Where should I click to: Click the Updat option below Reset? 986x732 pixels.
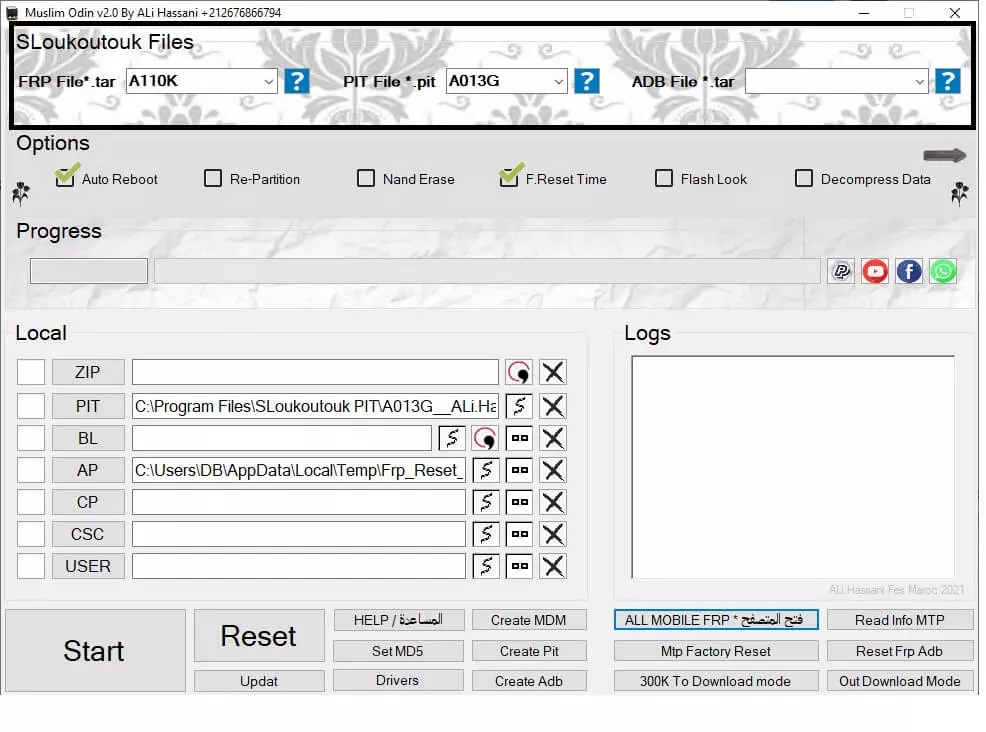pyautogui.click(x=258, y=681)
